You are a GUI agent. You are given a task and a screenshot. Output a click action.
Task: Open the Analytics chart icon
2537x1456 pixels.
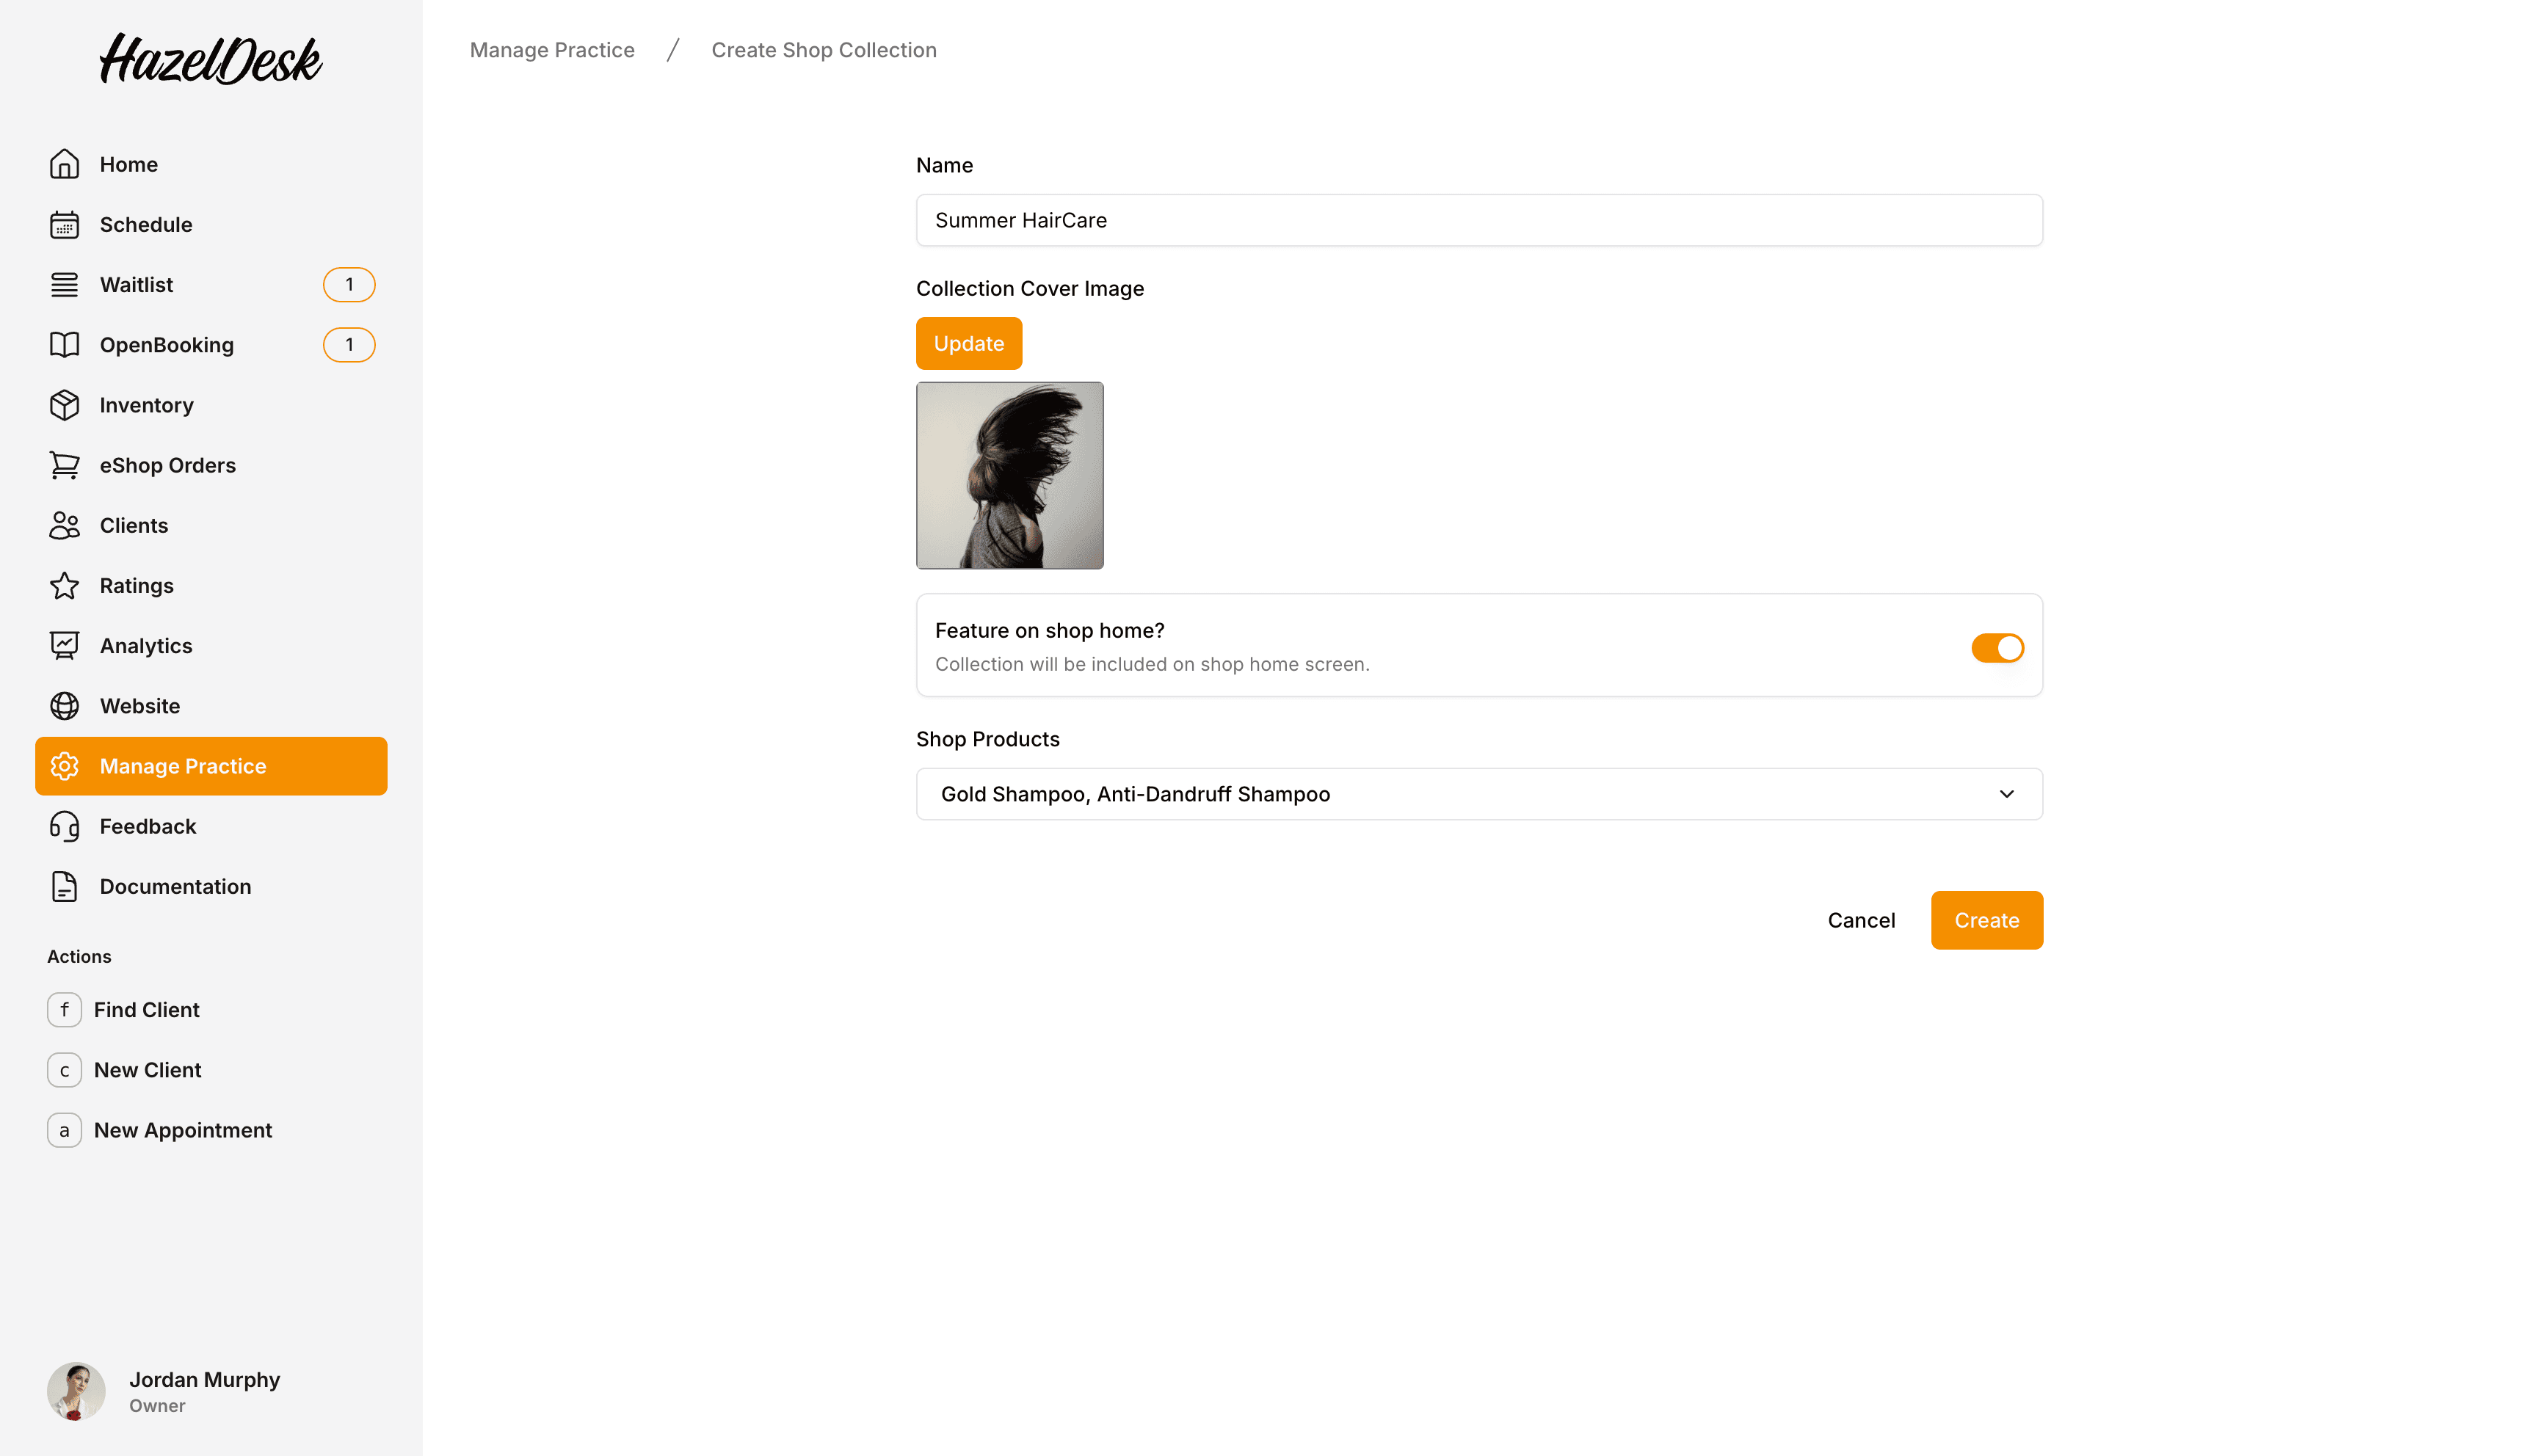click(64, 646)
